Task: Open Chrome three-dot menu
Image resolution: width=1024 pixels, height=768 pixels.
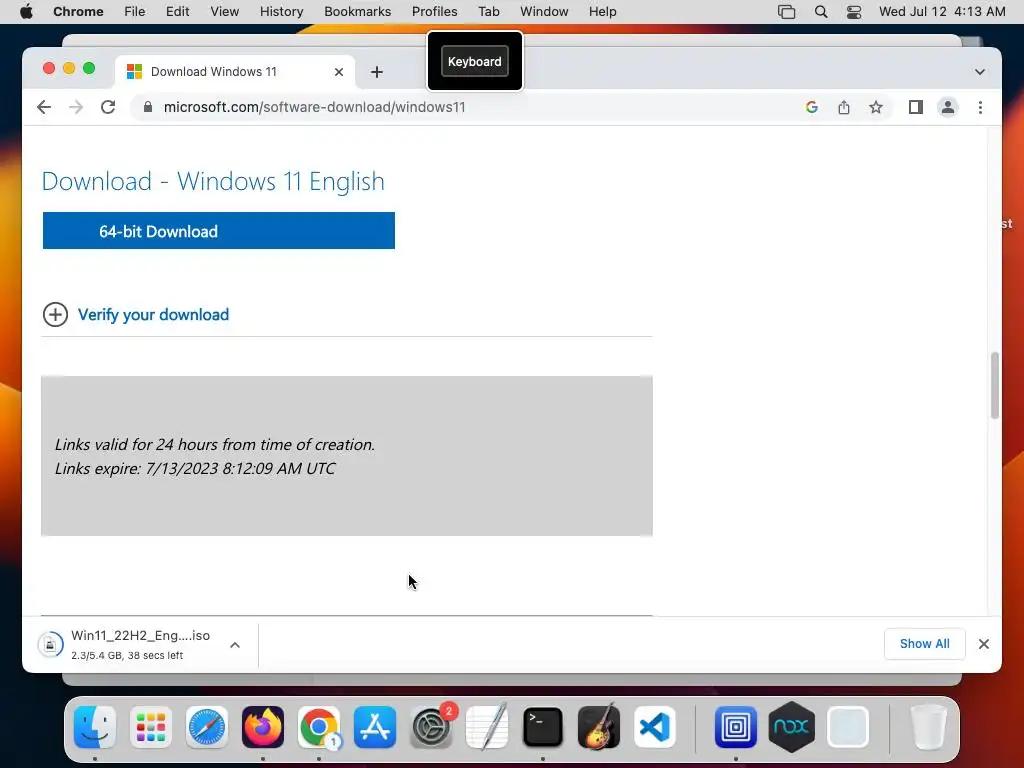Action: (x=980, y=107)
